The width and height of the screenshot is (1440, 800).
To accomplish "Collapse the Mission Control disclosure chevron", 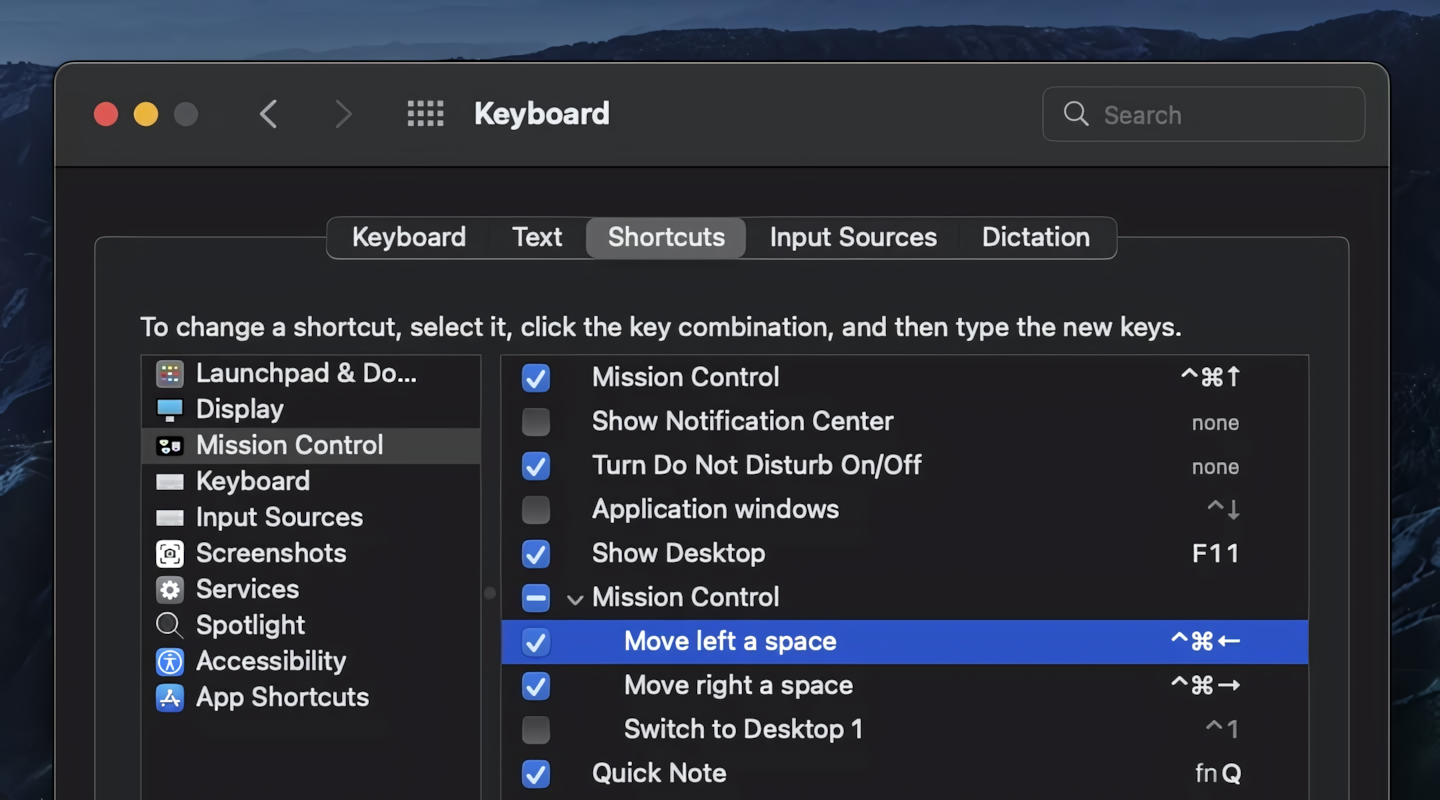I will point(575,599).
